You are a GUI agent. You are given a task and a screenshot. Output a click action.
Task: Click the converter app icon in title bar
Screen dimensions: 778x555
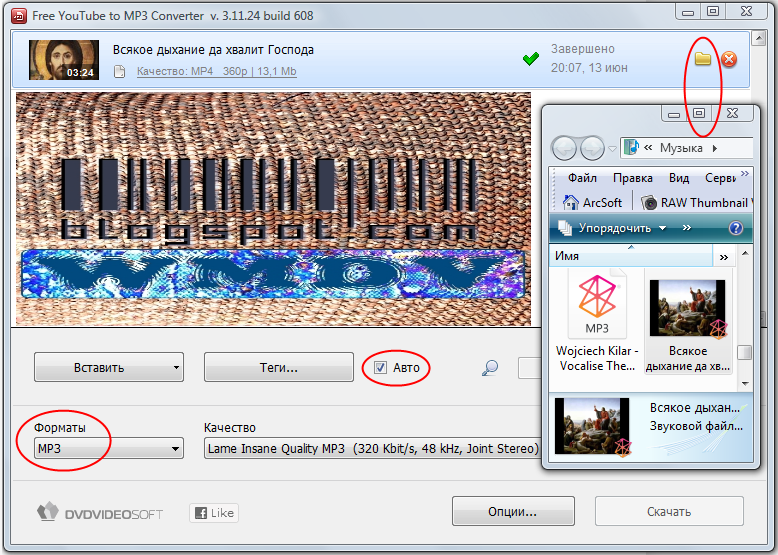[19, 16]
